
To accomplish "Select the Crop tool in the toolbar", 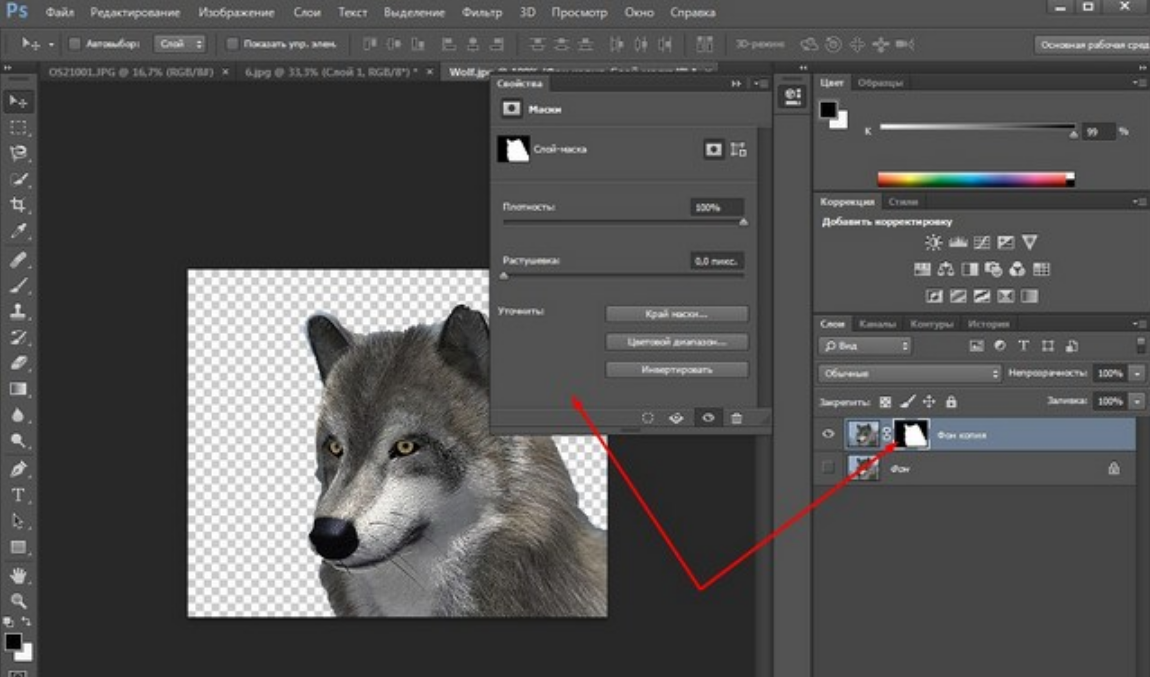I will [x=18, y=206].
